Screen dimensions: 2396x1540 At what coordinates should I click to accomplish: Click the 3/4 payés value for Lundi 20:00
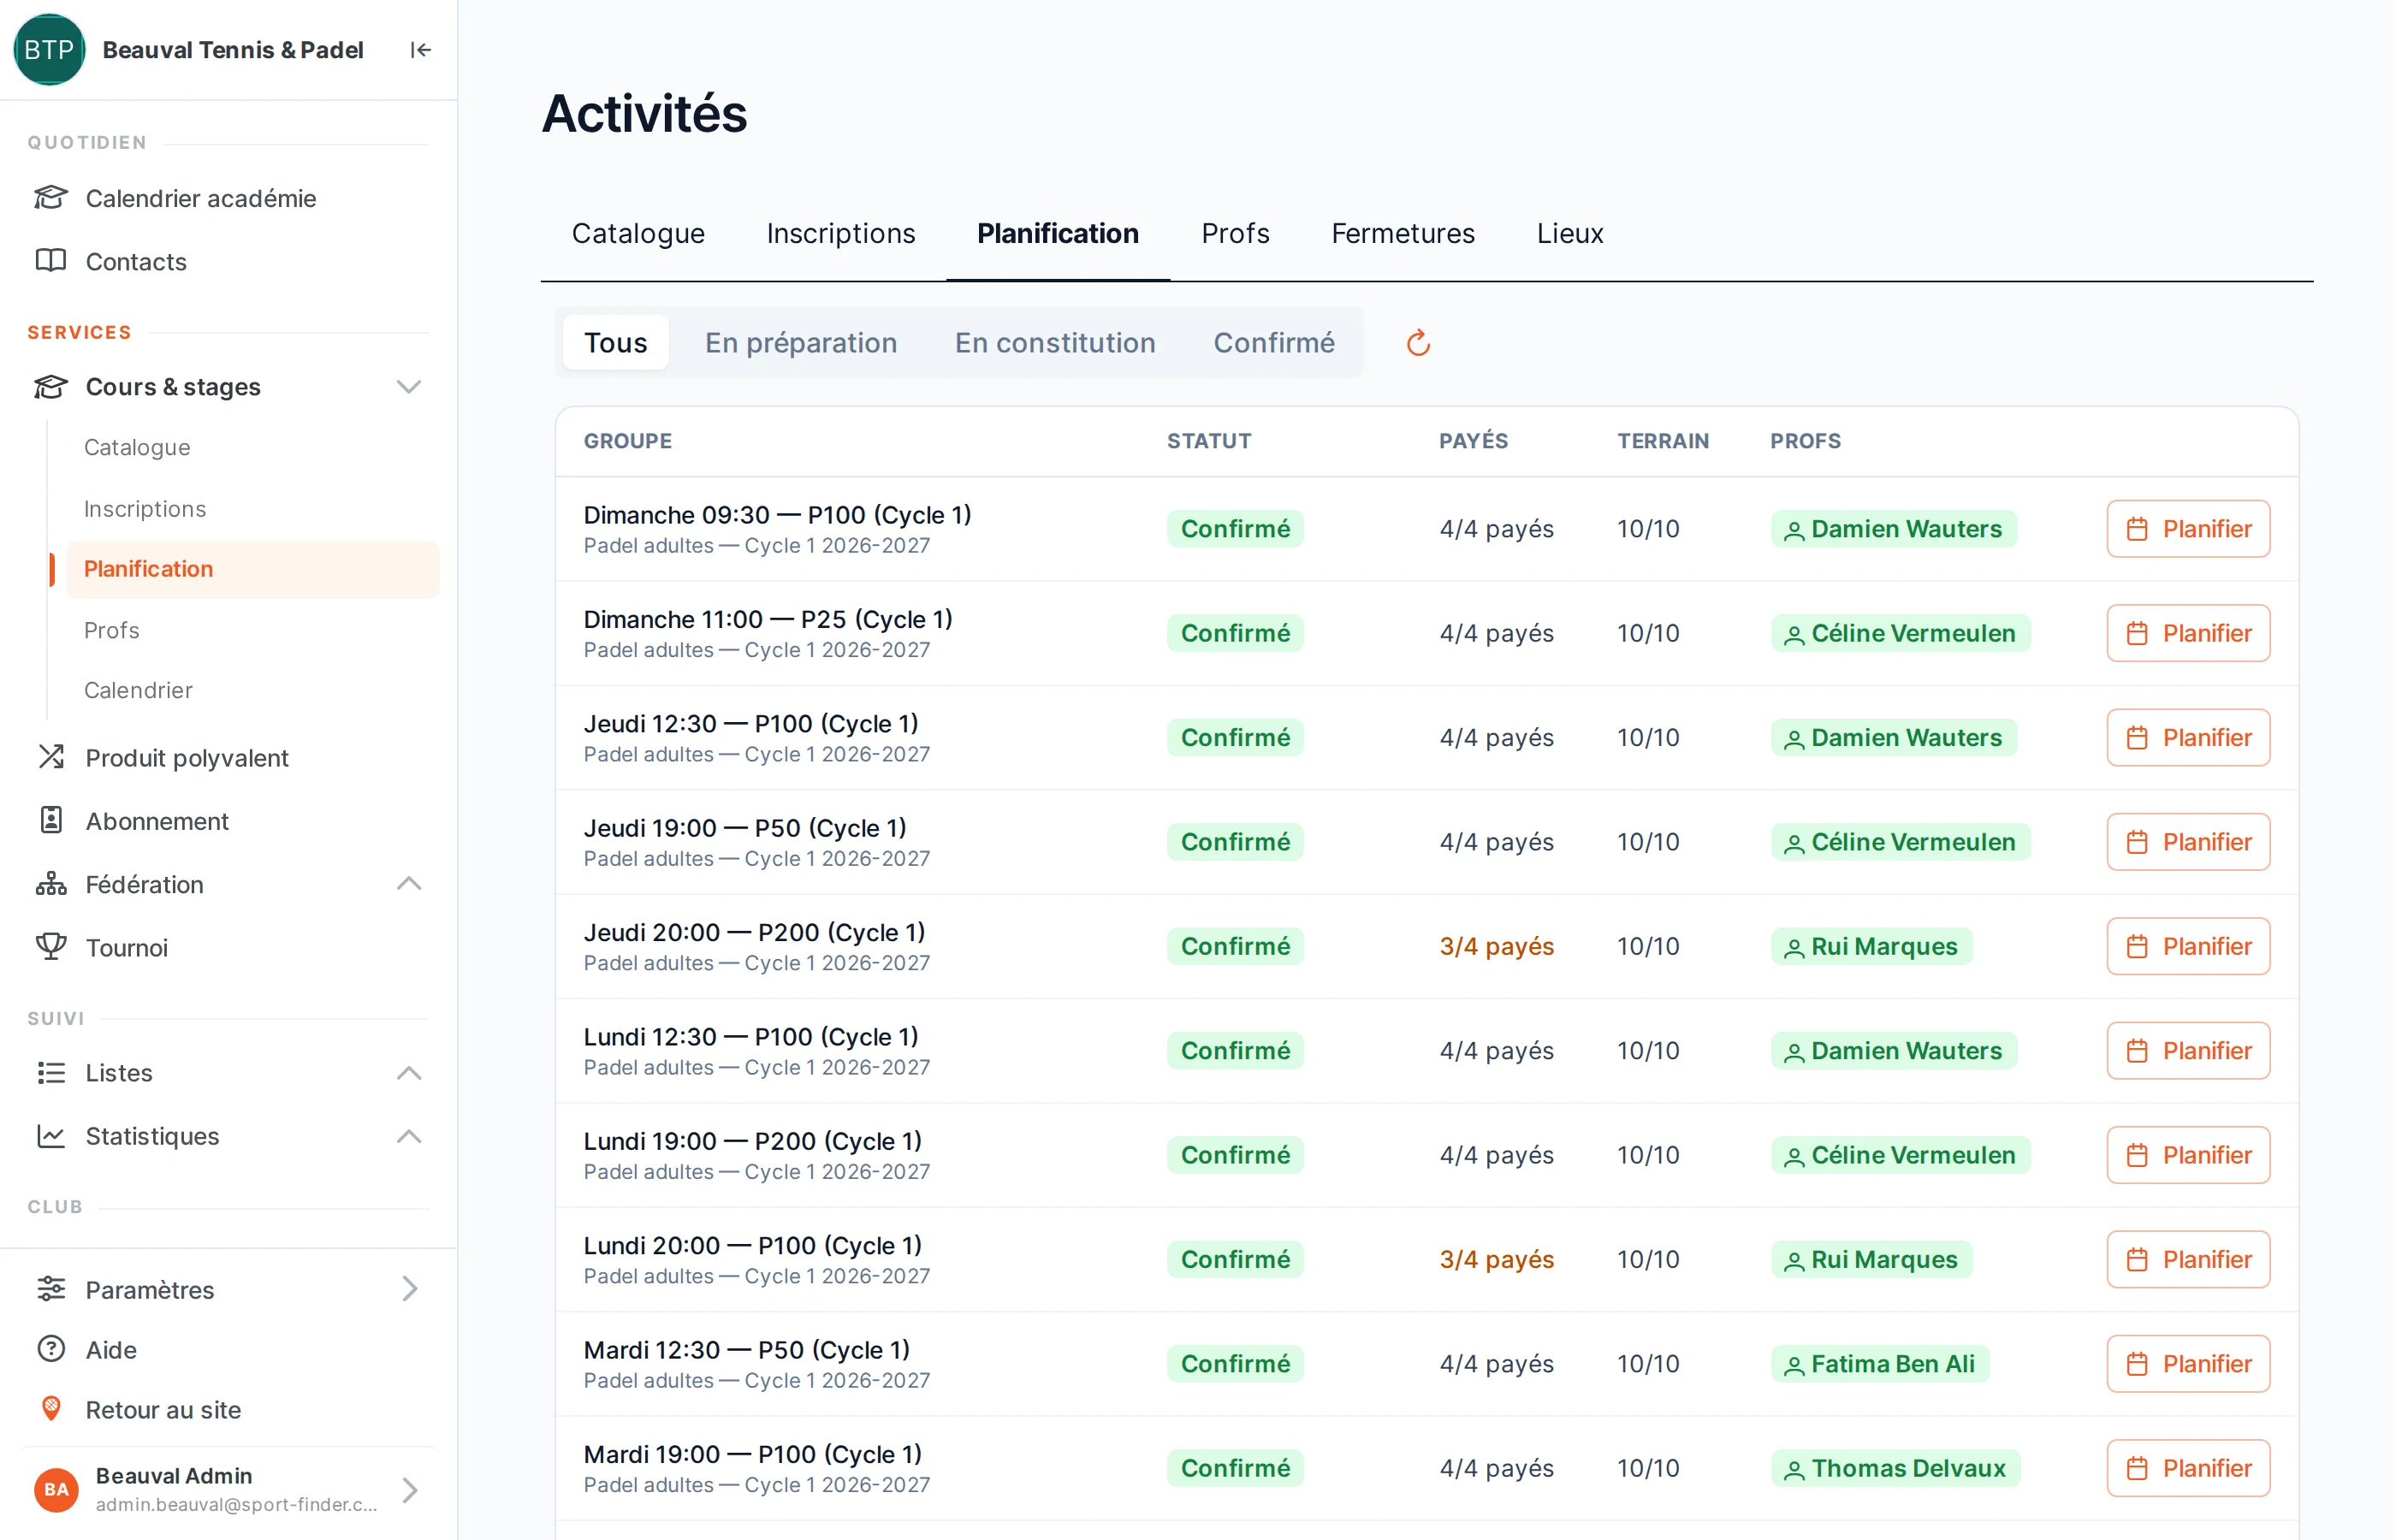pos(1496,1259)
